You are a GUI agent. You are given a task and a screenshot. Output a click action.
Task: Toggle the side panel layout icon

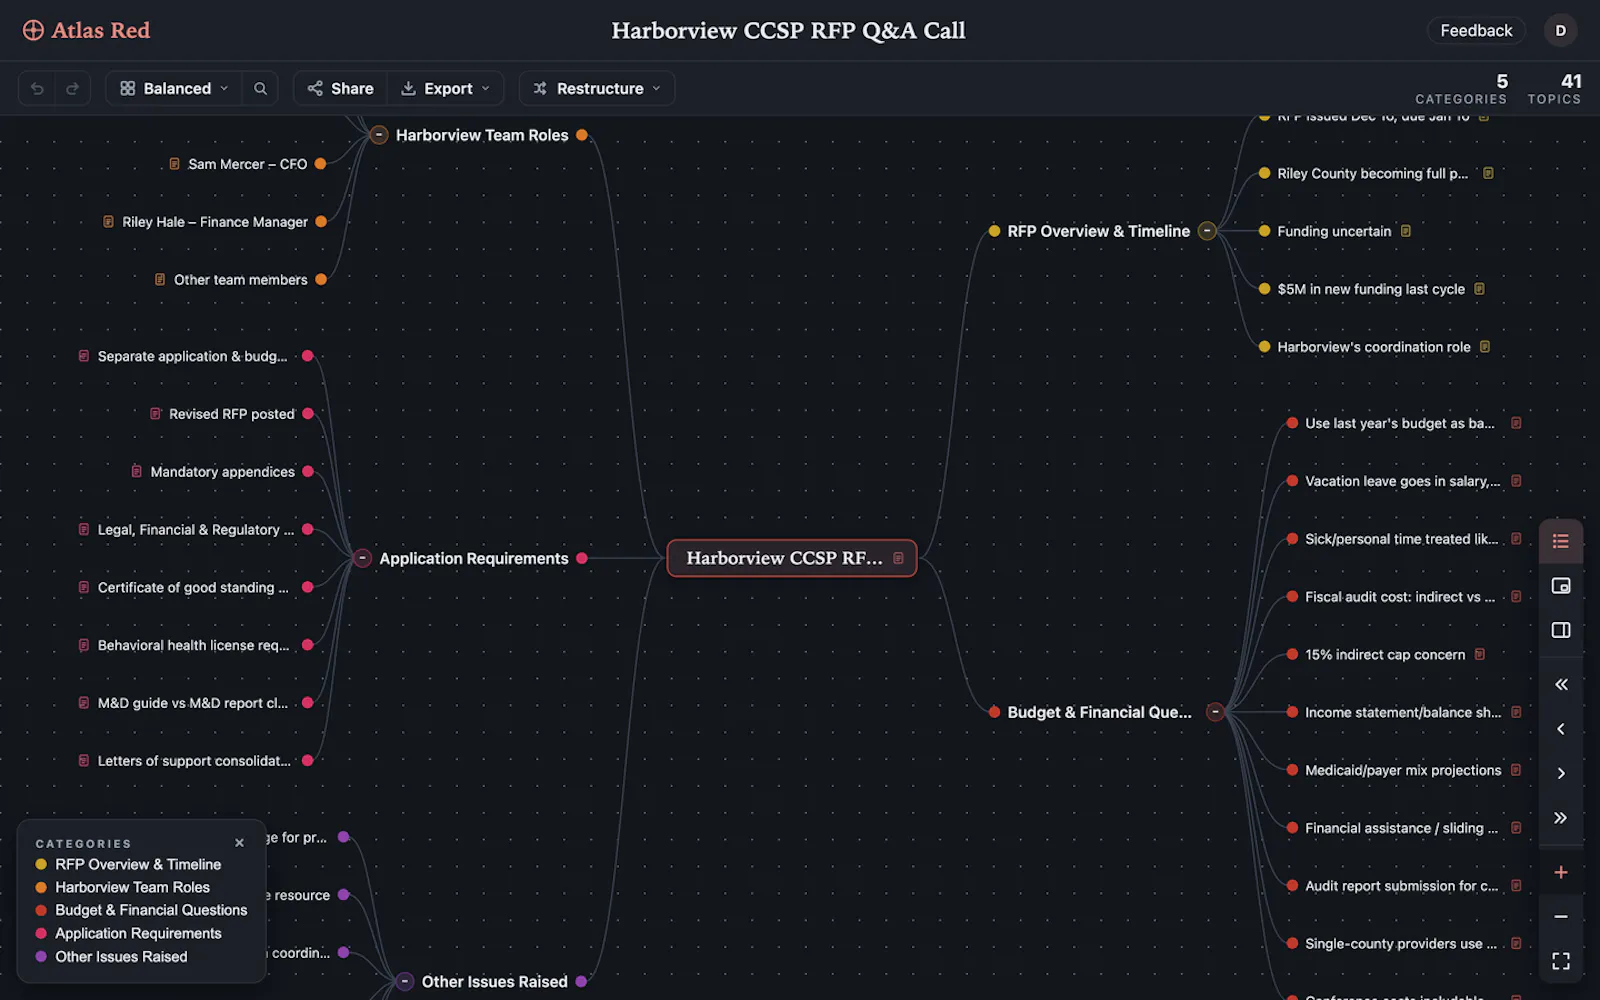tap(1560, 630)
